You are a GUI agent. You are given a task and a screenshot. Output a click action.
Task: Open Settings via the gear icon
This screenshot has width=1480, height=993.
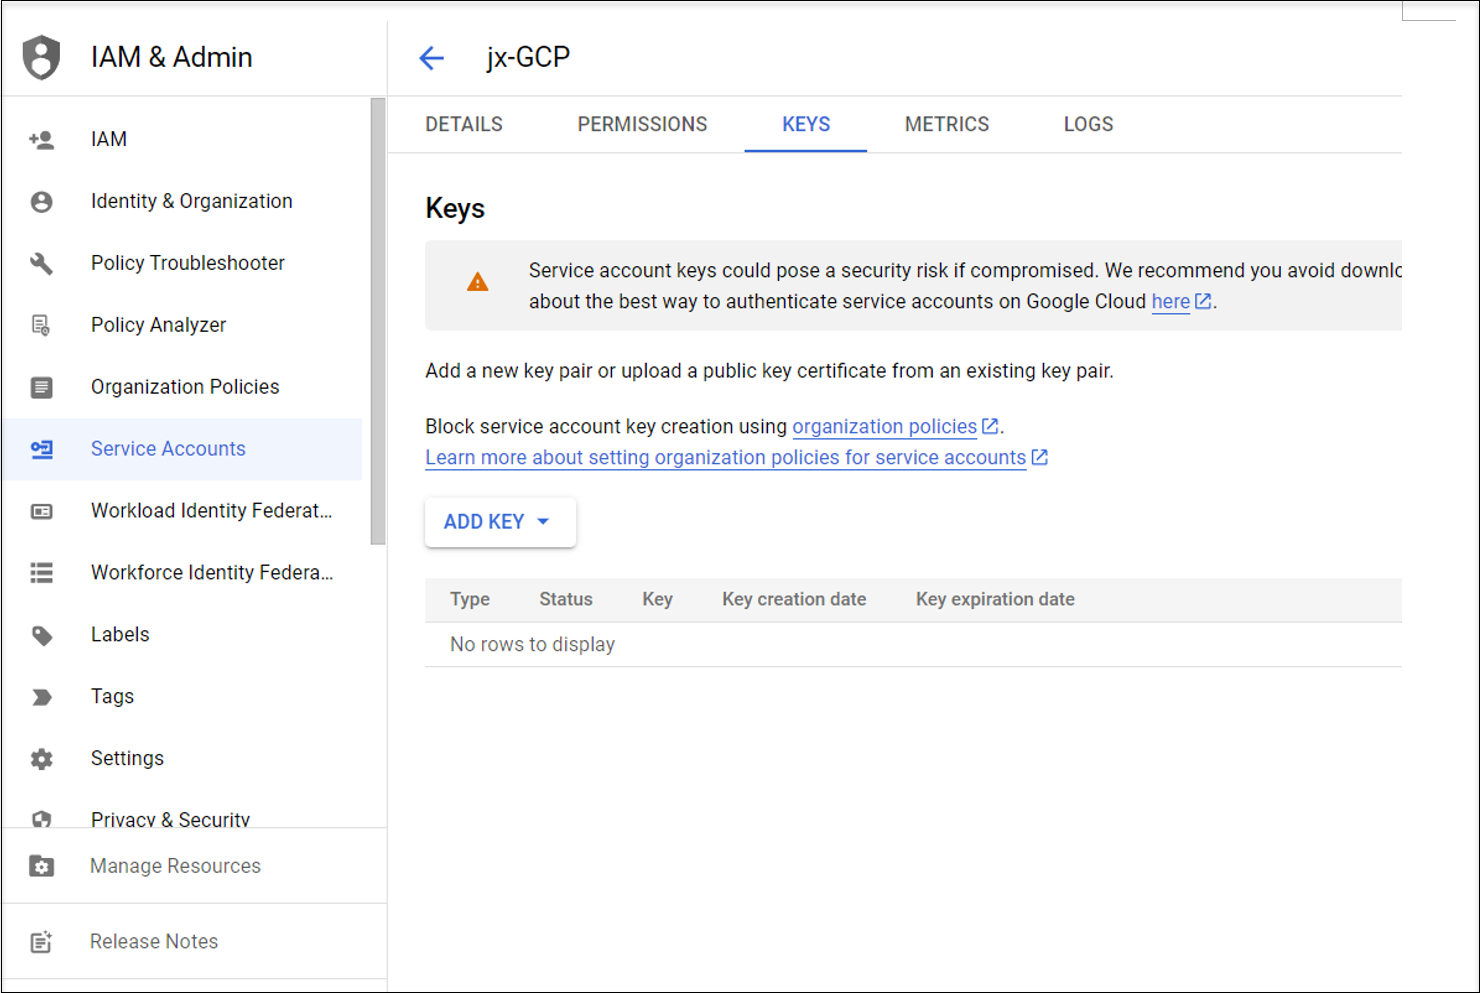point(41,758)
